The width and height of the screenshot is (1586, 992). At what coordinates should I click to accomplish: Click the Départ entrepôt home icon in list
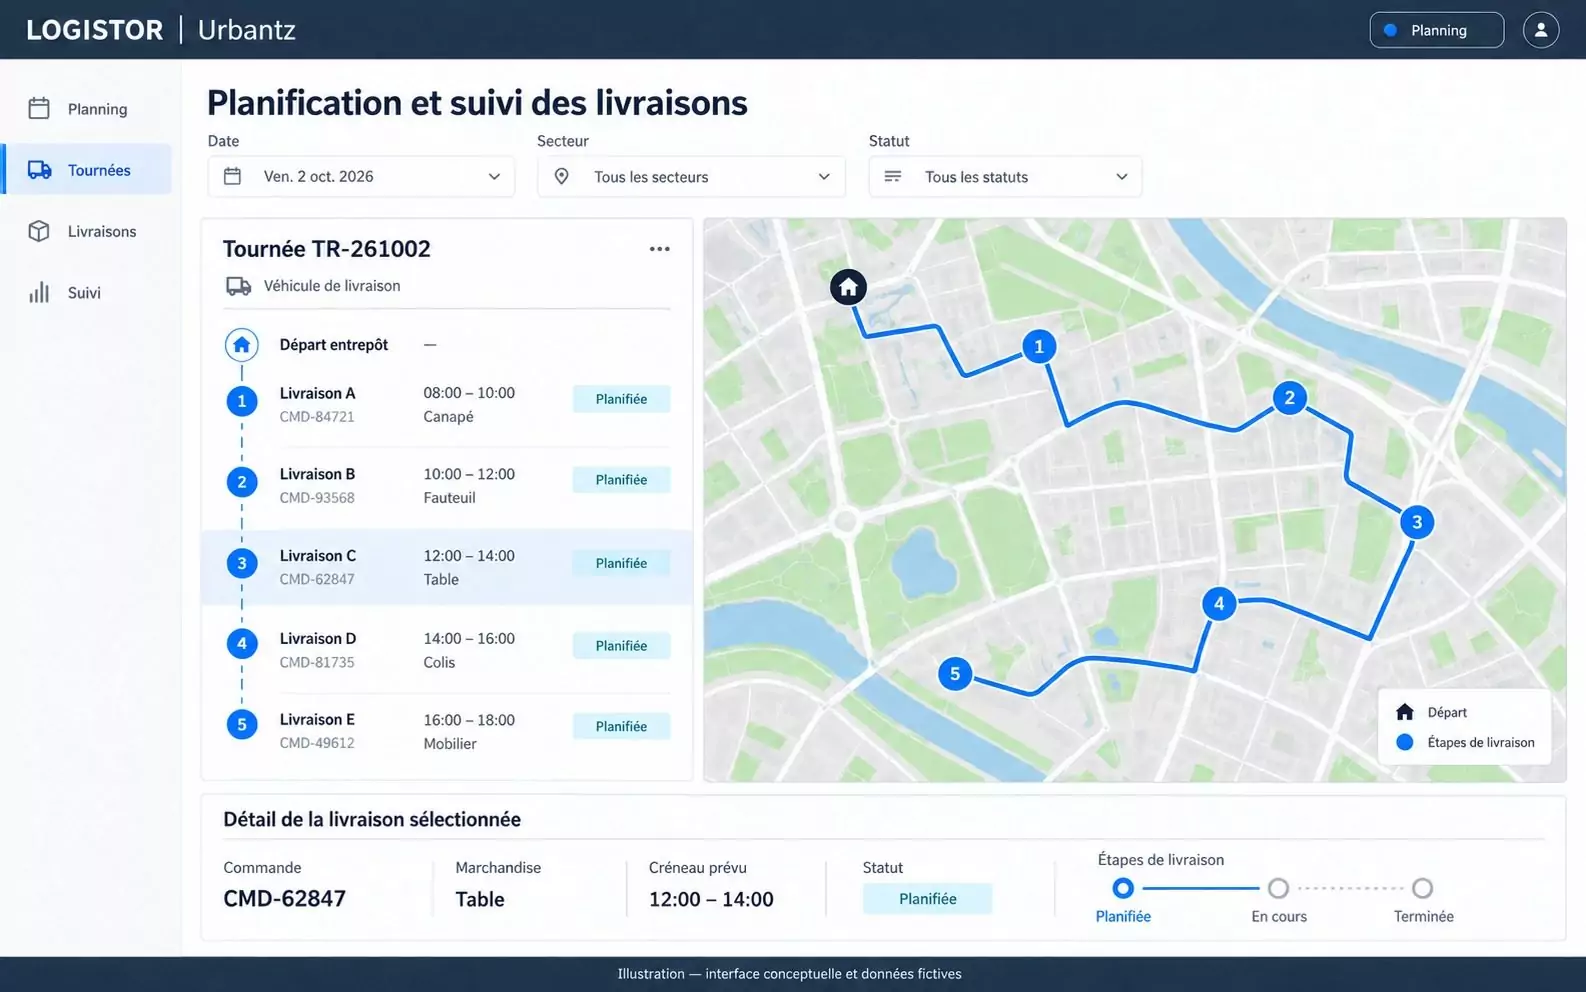coord(241,345)
